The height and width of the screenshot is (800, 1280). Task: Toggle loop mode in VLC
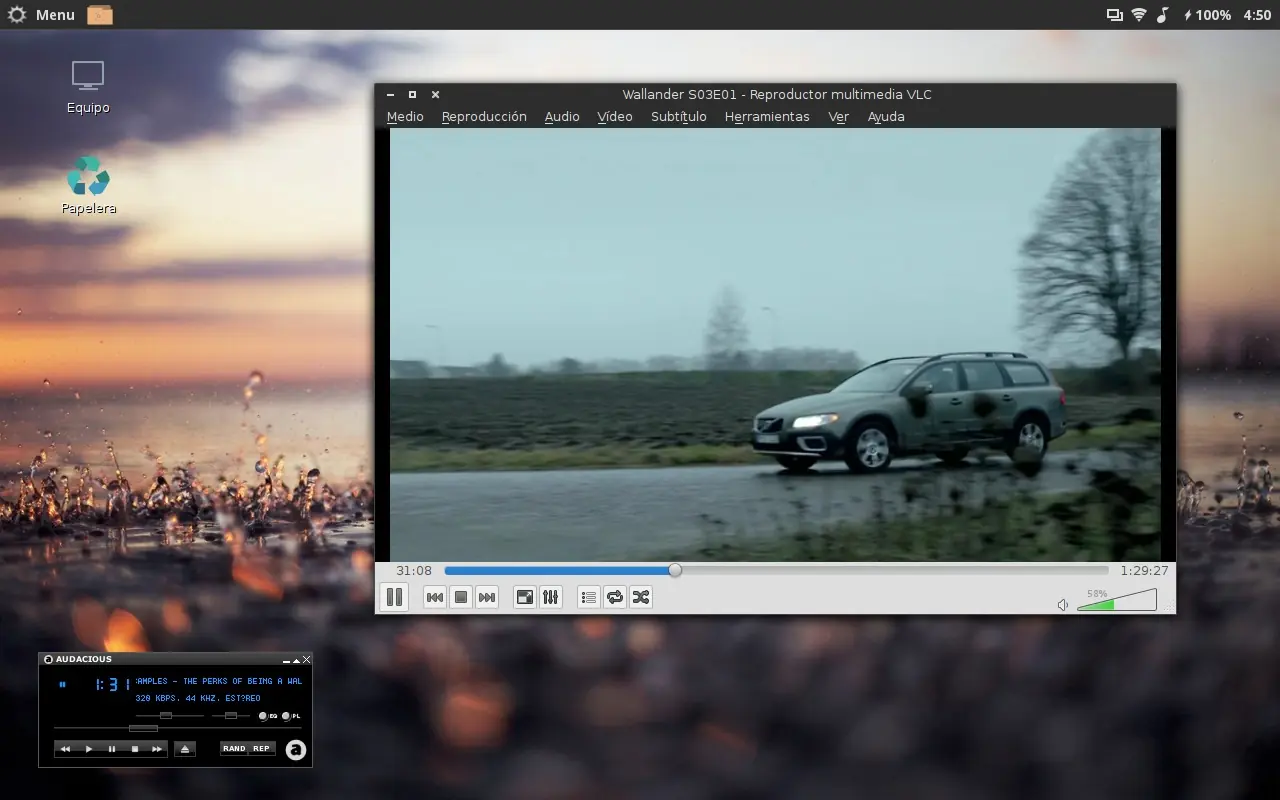click(615, 598)
